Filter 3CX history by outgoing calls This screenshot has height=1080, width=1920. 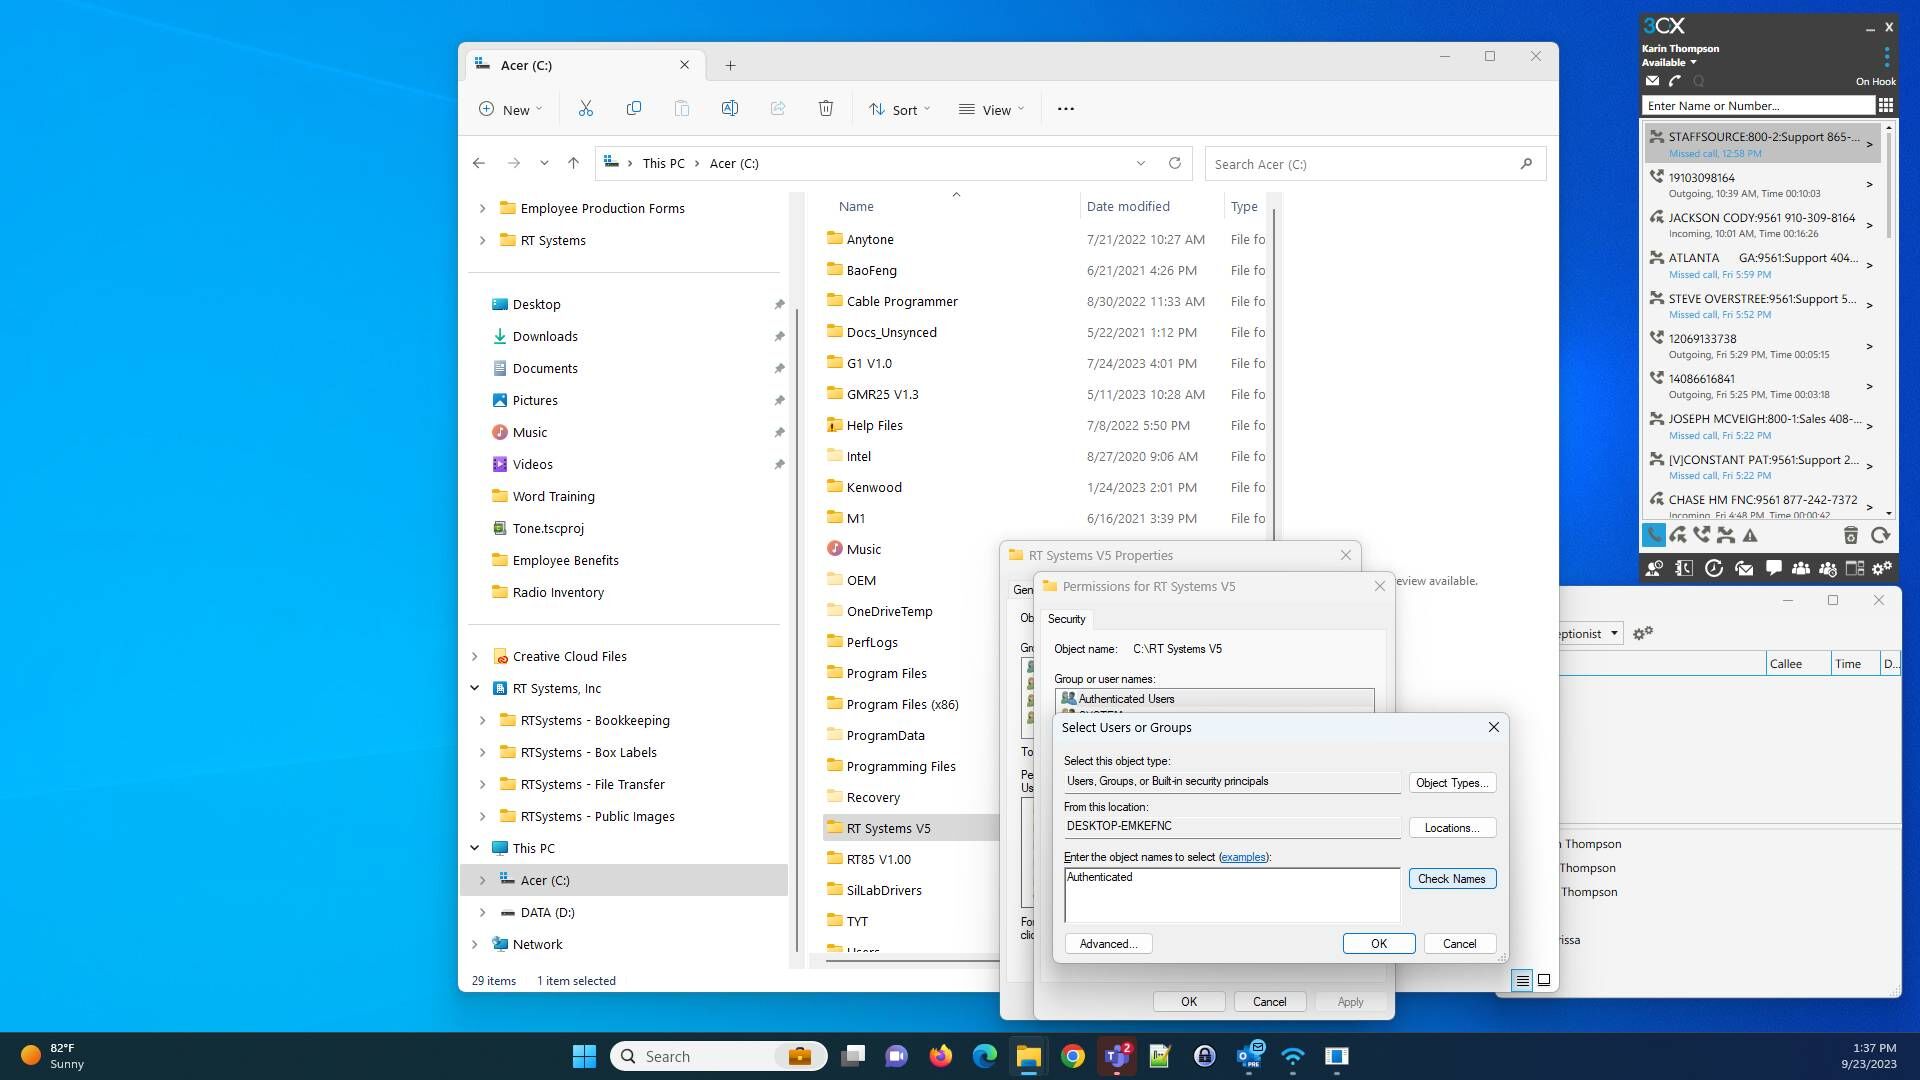click(x=1702, y=536)
